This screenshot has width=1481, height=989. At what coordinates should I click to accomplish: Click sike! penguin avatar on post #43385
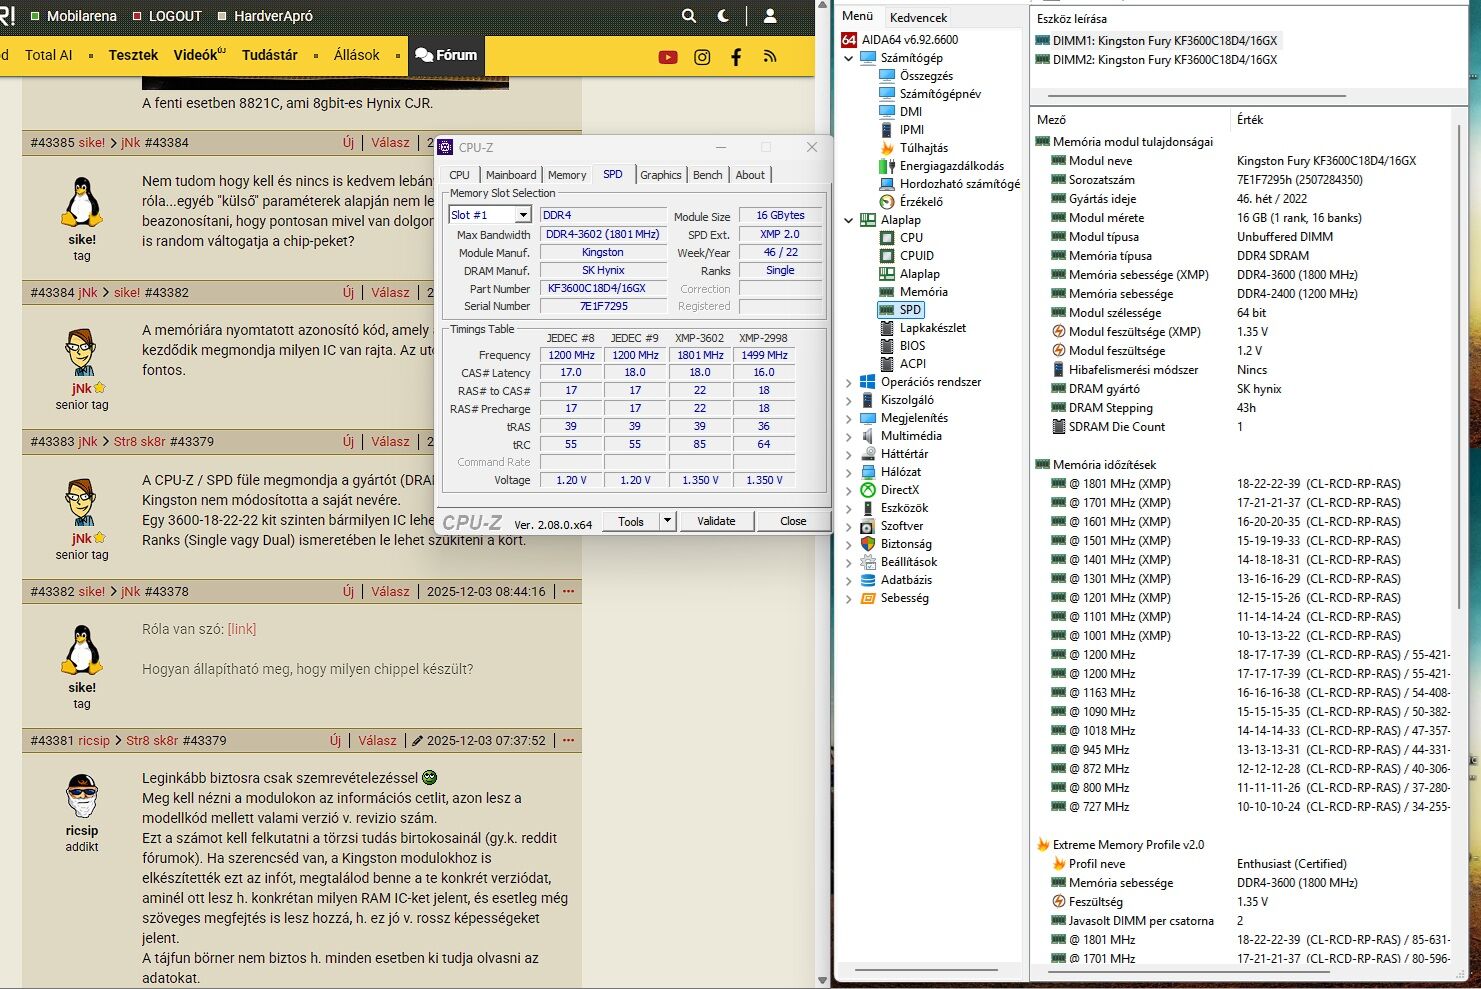[82, 203]
